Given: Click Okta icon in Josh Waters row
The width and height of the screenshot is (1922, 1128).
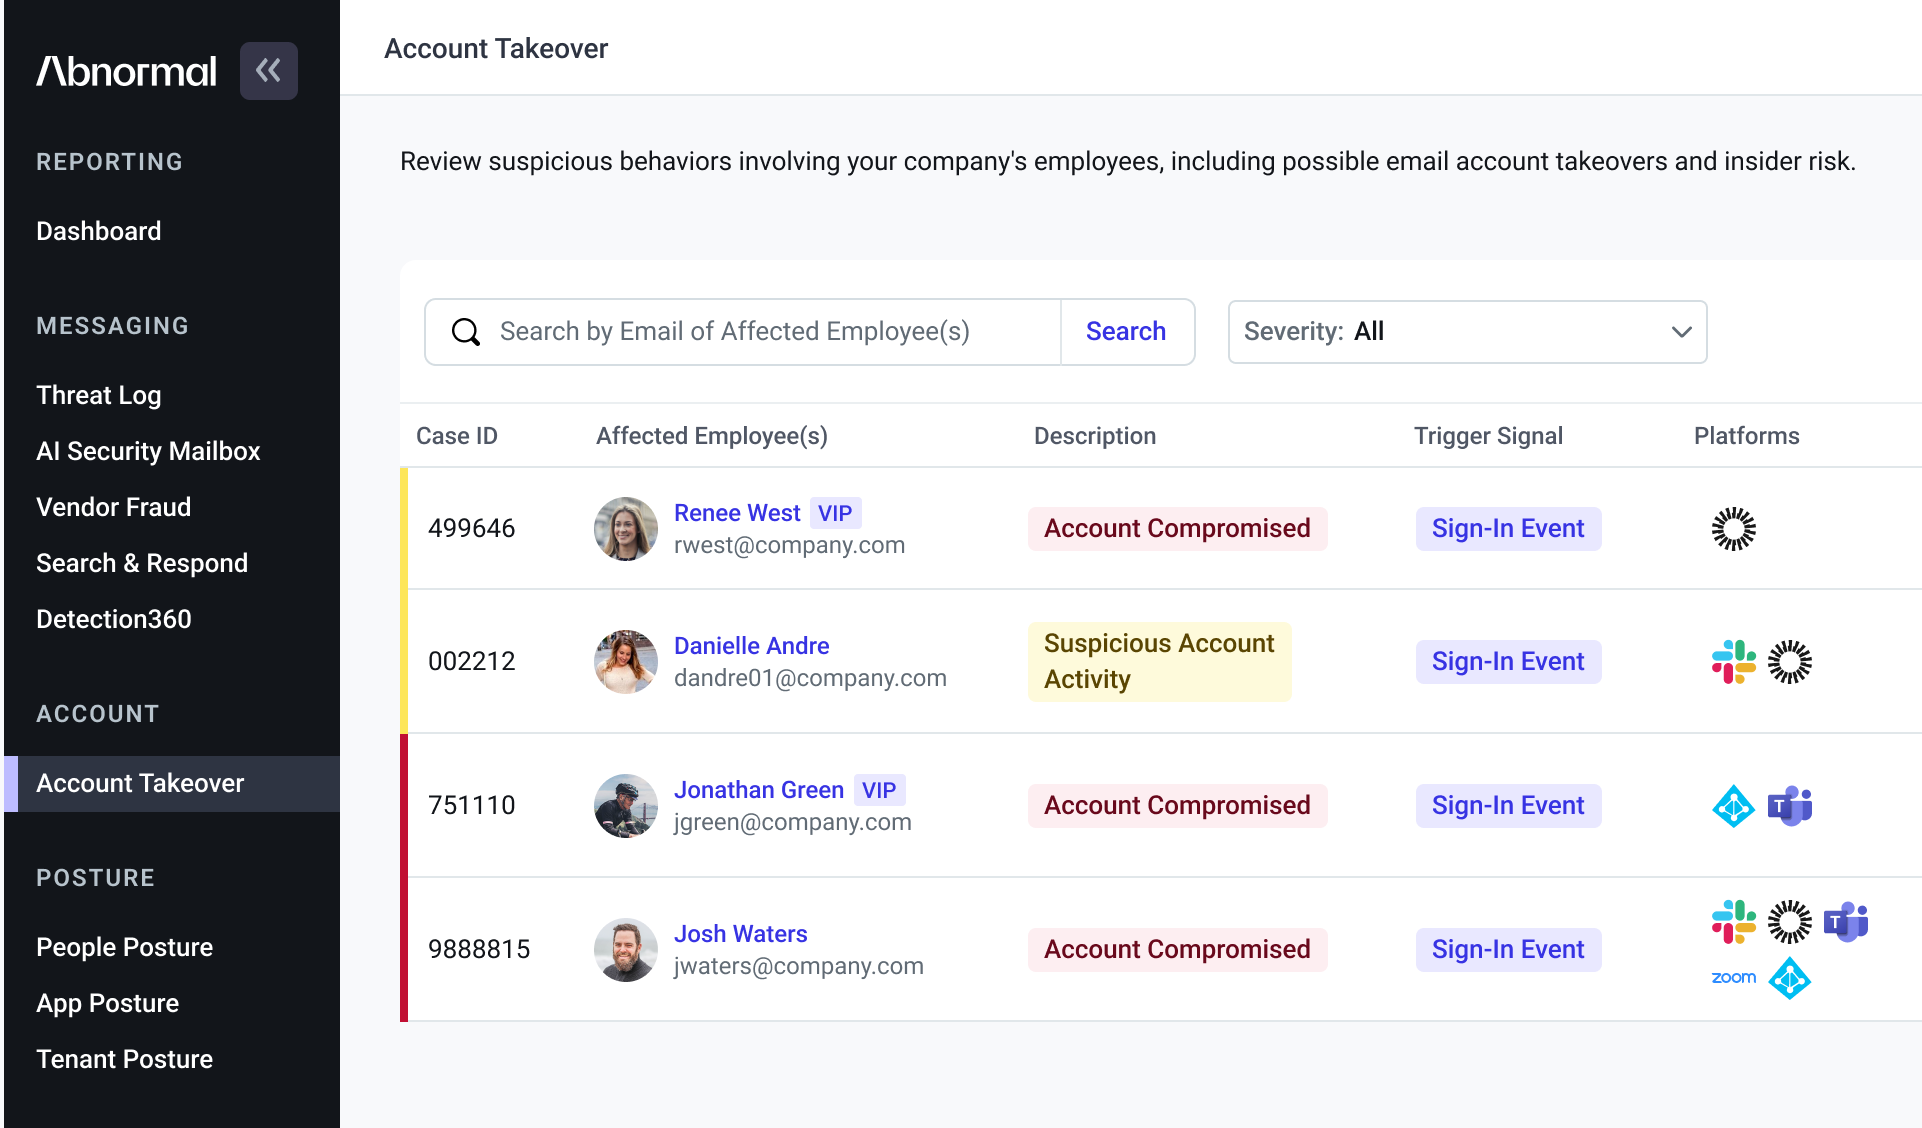Looking at the screenshot, I should click(1789, 922).
